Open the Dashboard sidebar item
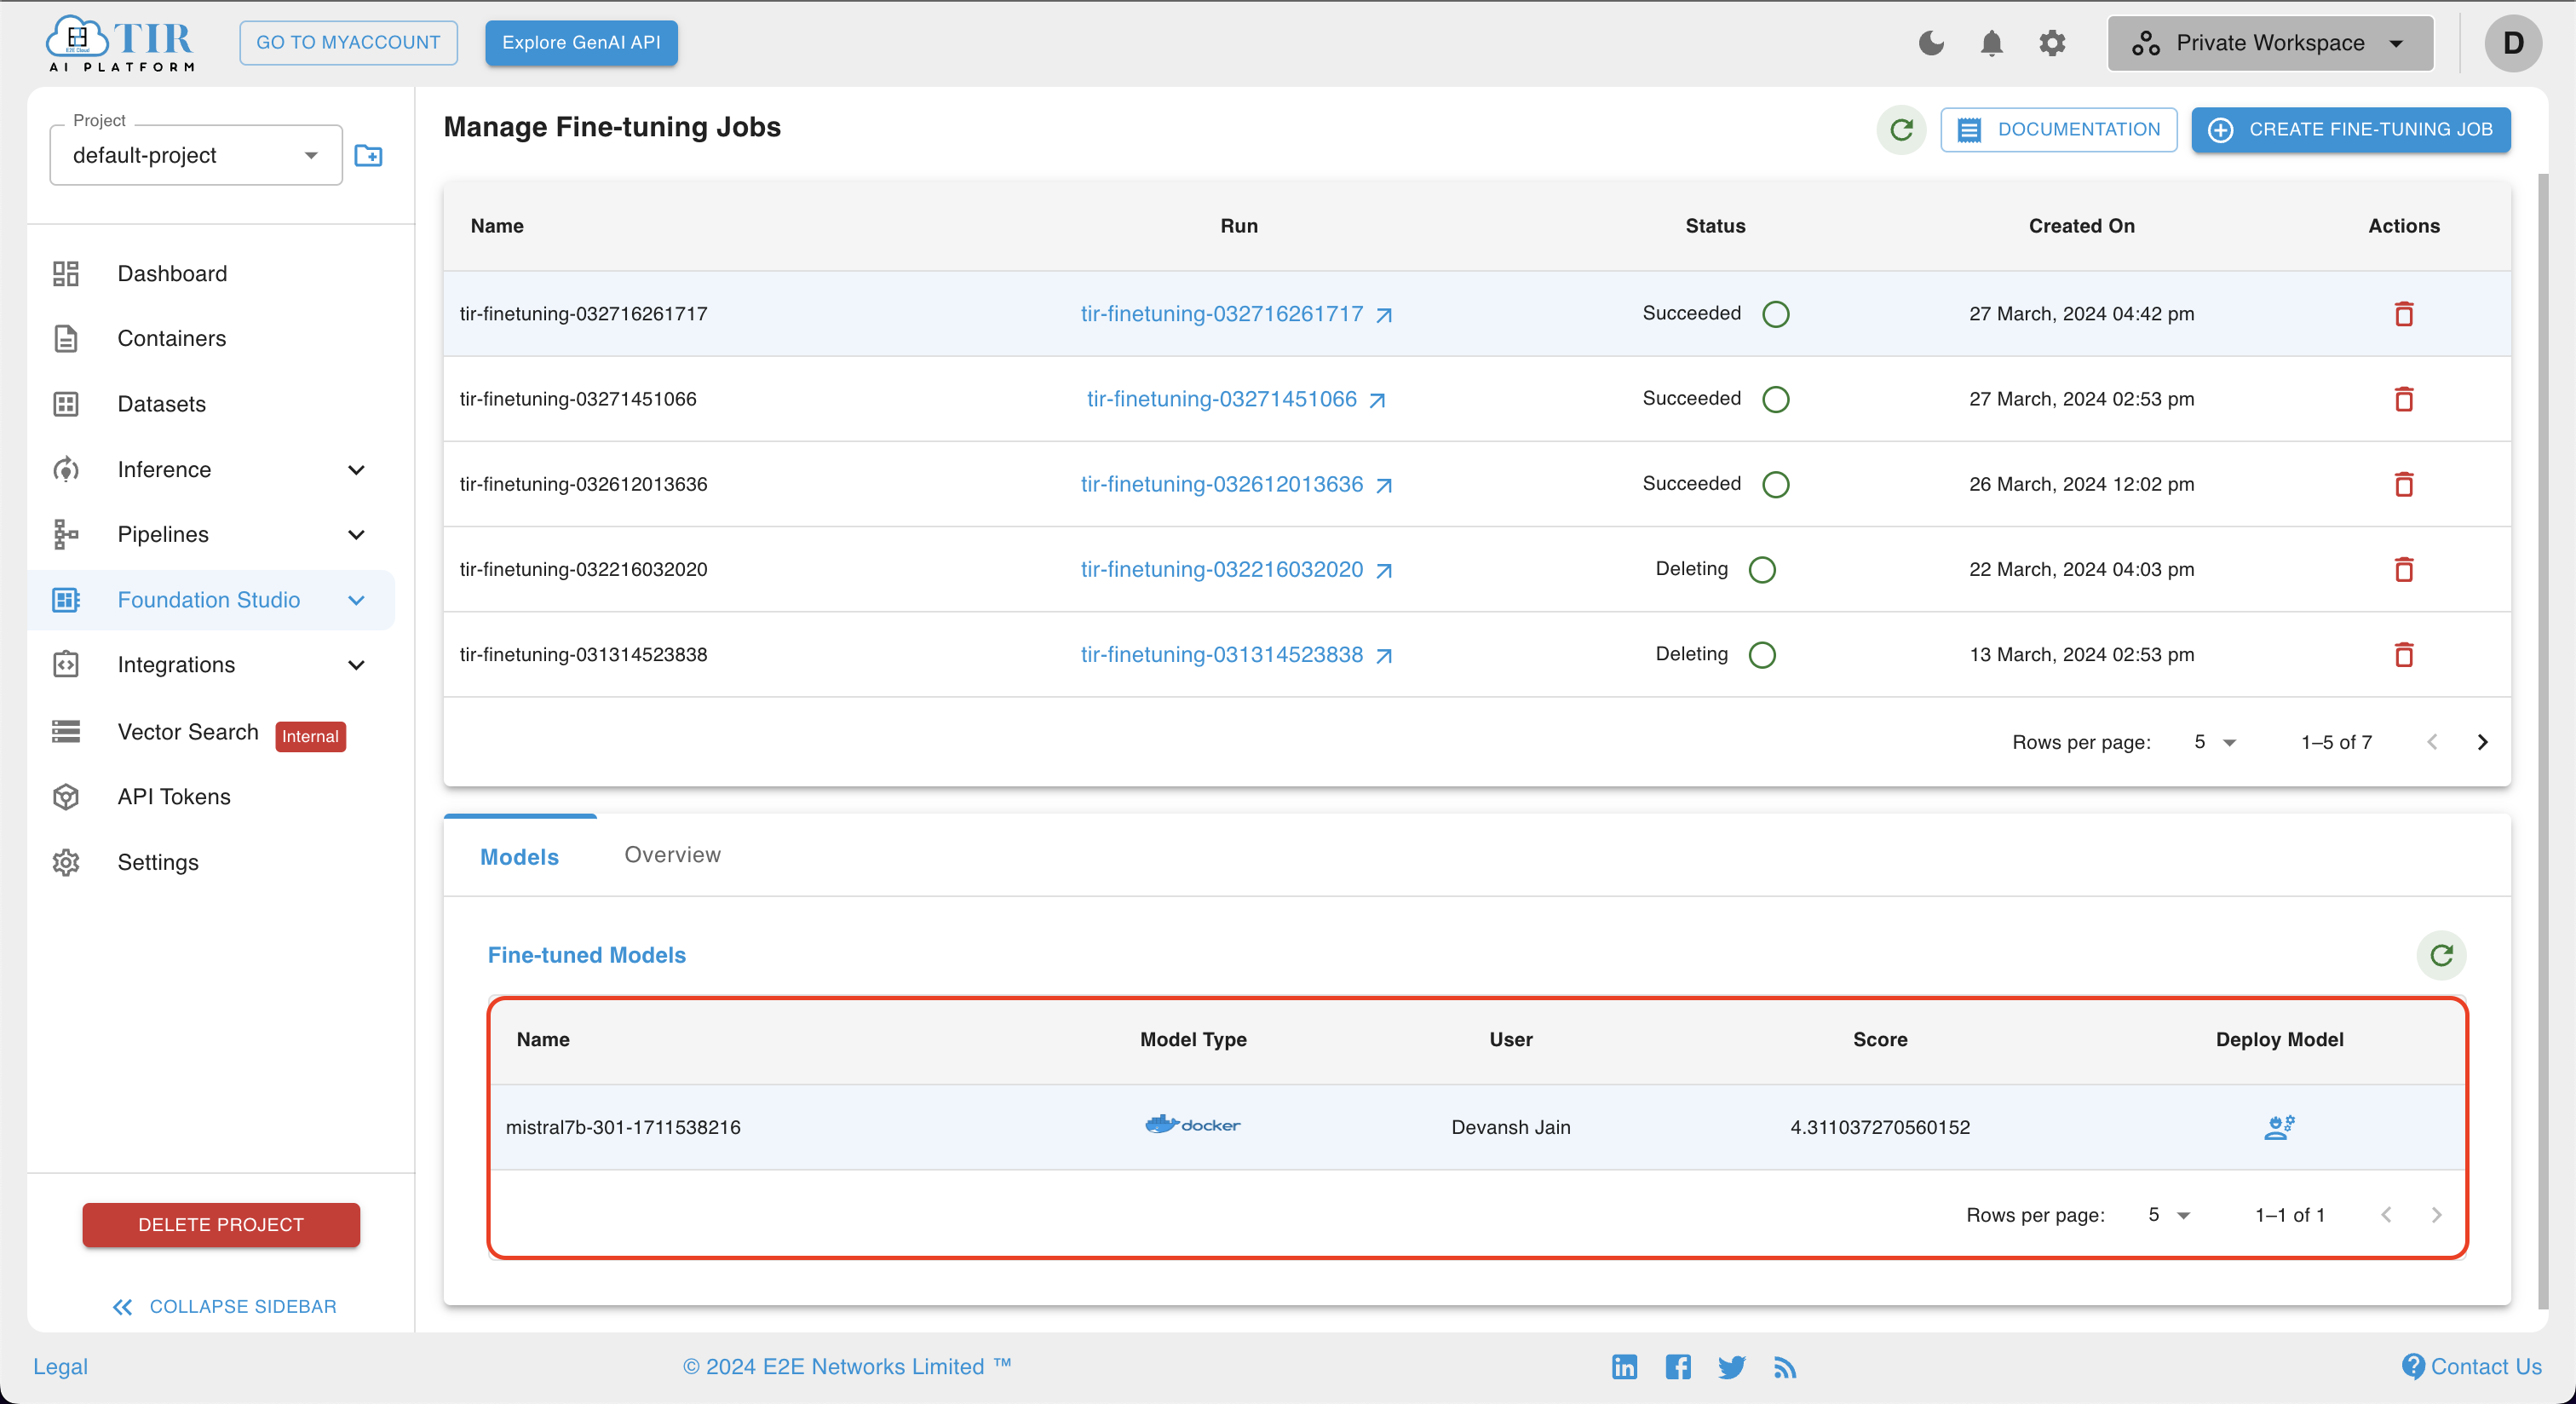Image resolution: width=2576 pixels, height=1404 pixels. point(211,274)
